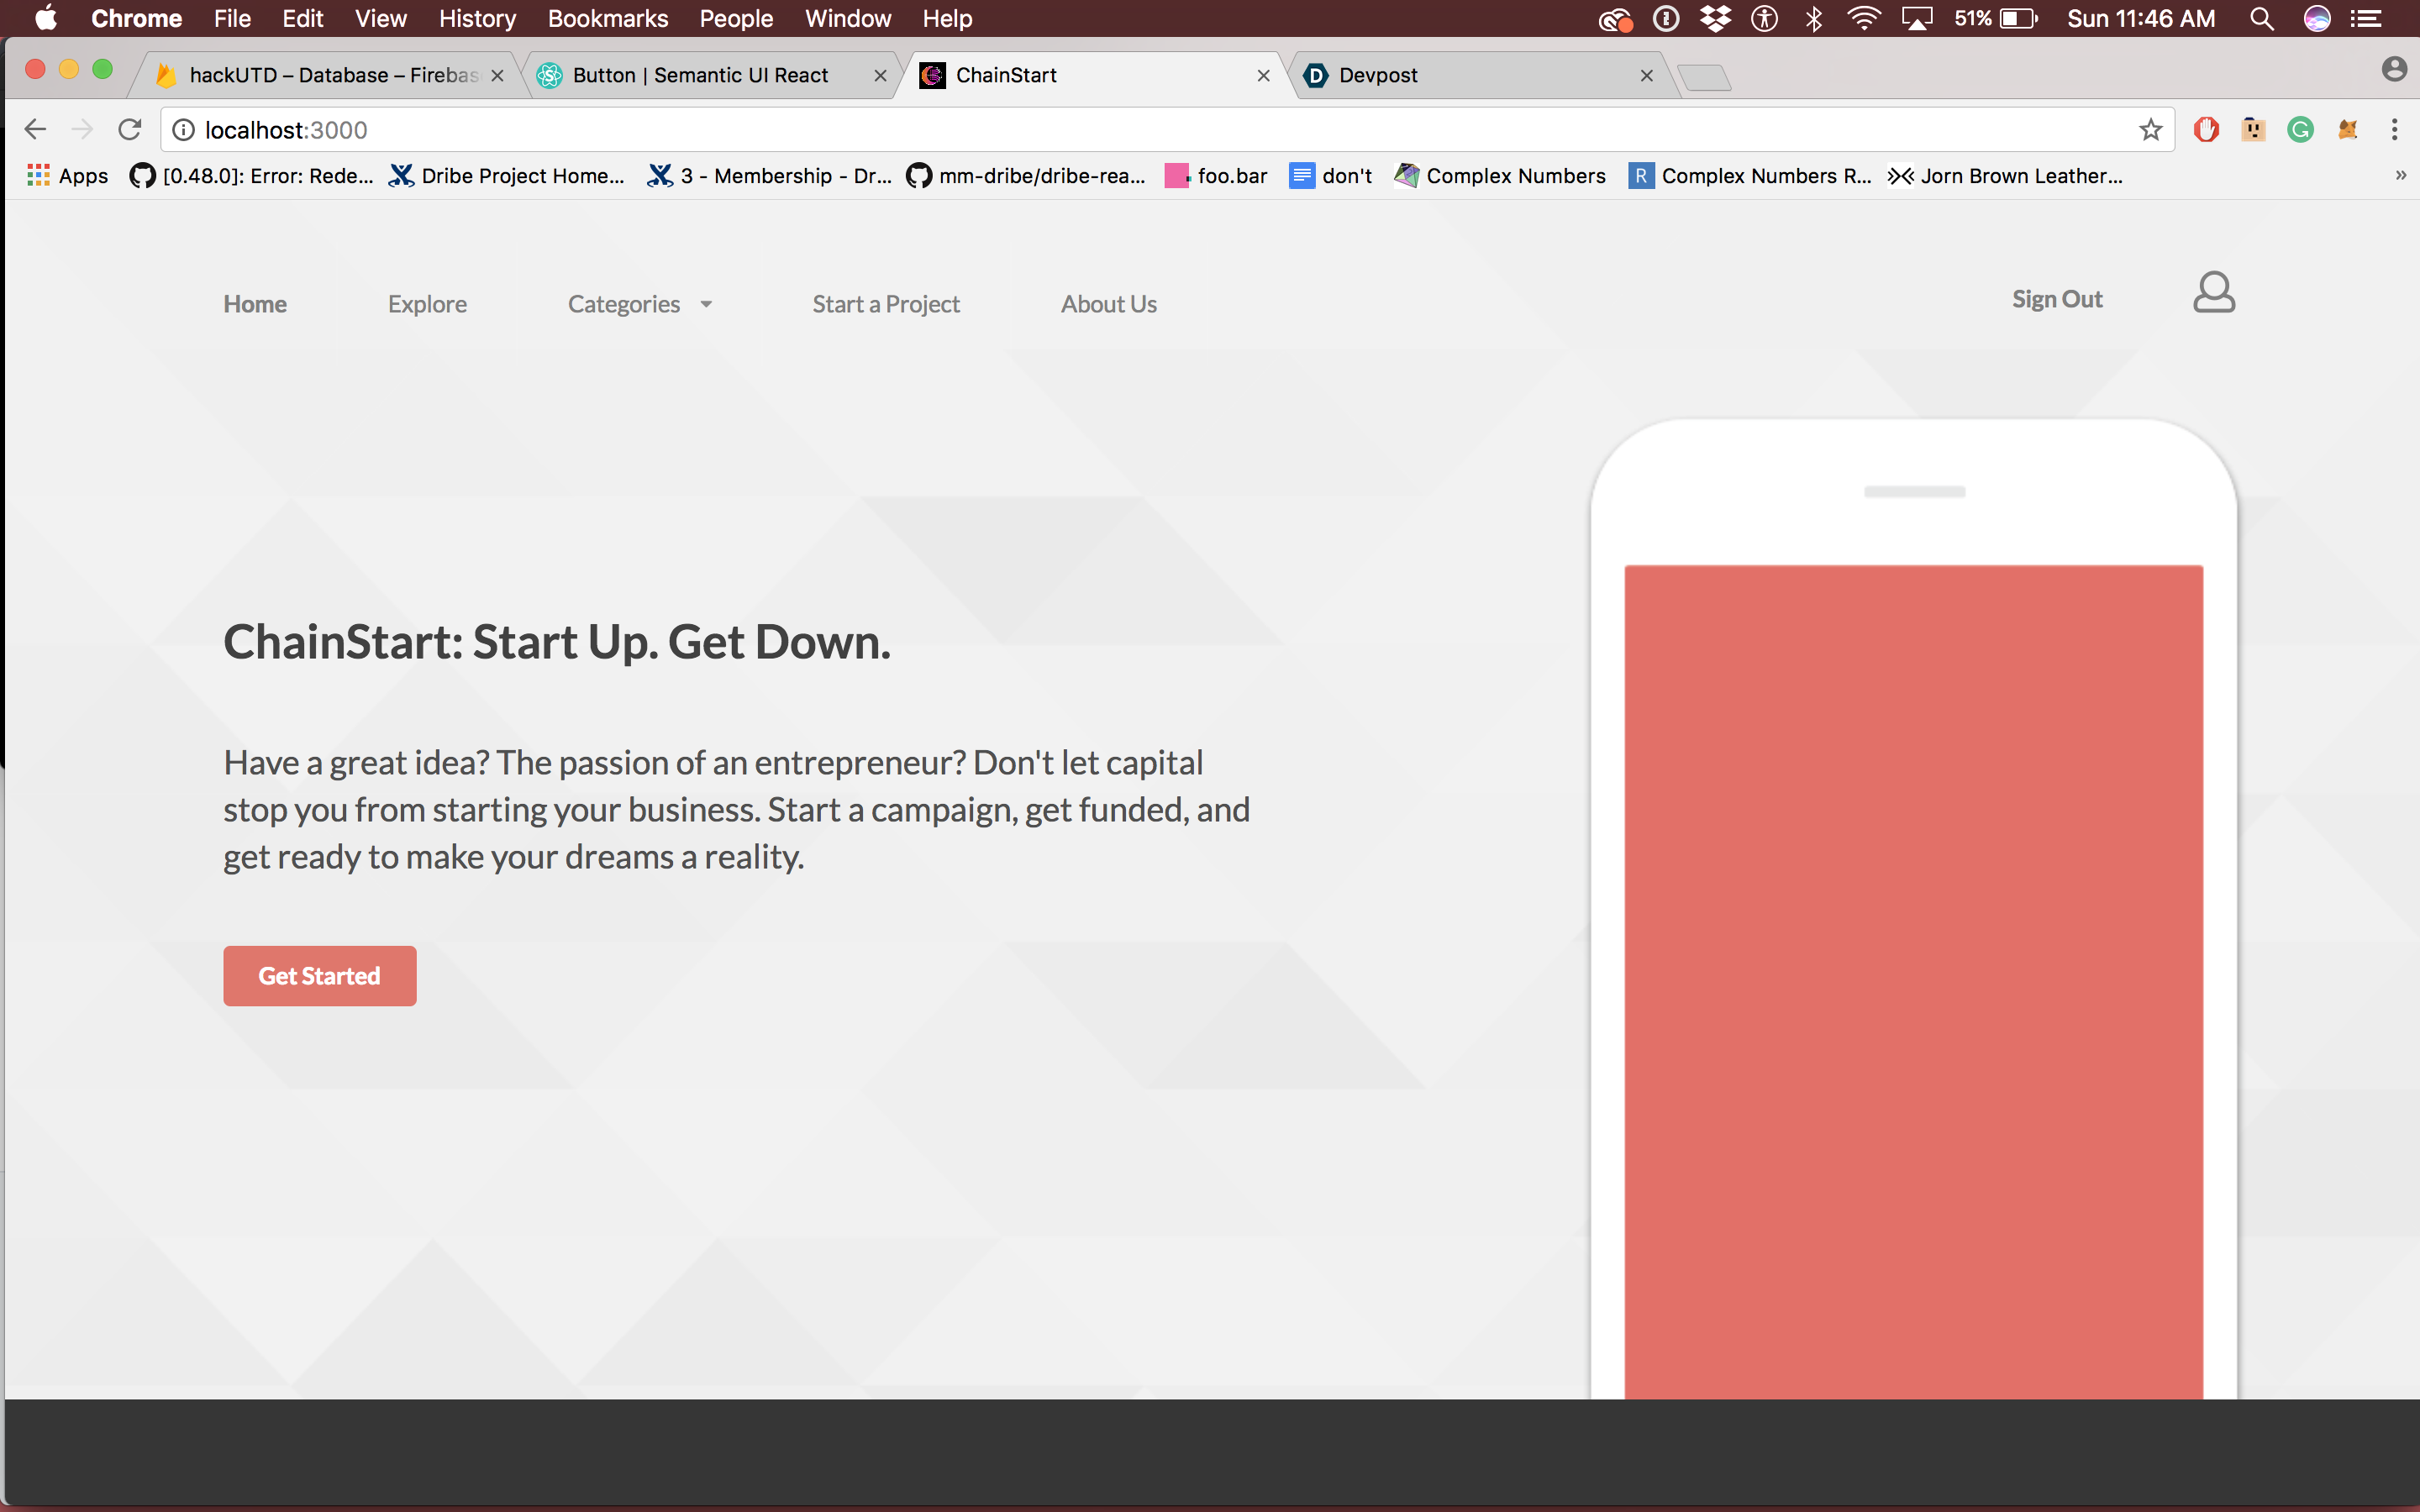Bookmark this page with star icon
This screenshot has width=2420, height=1512.
(2150, 130)
